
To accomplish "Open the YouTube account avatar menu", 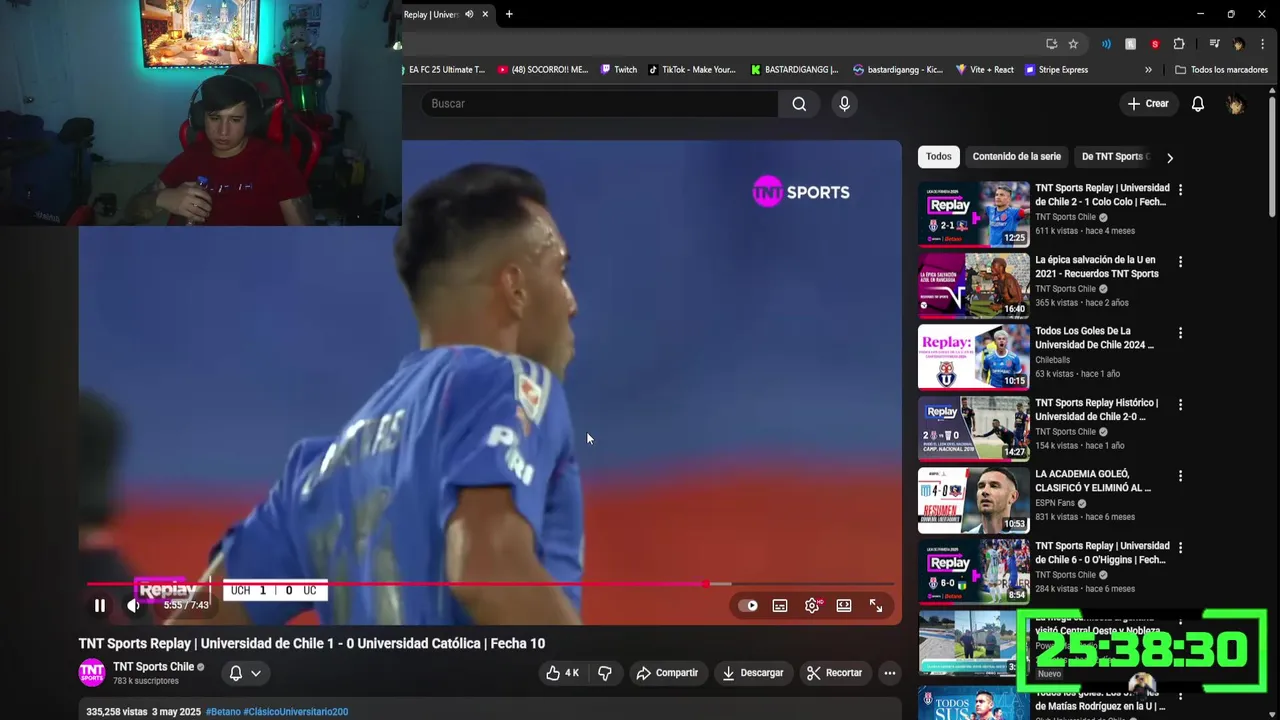I will click(x=1236, y=104).
